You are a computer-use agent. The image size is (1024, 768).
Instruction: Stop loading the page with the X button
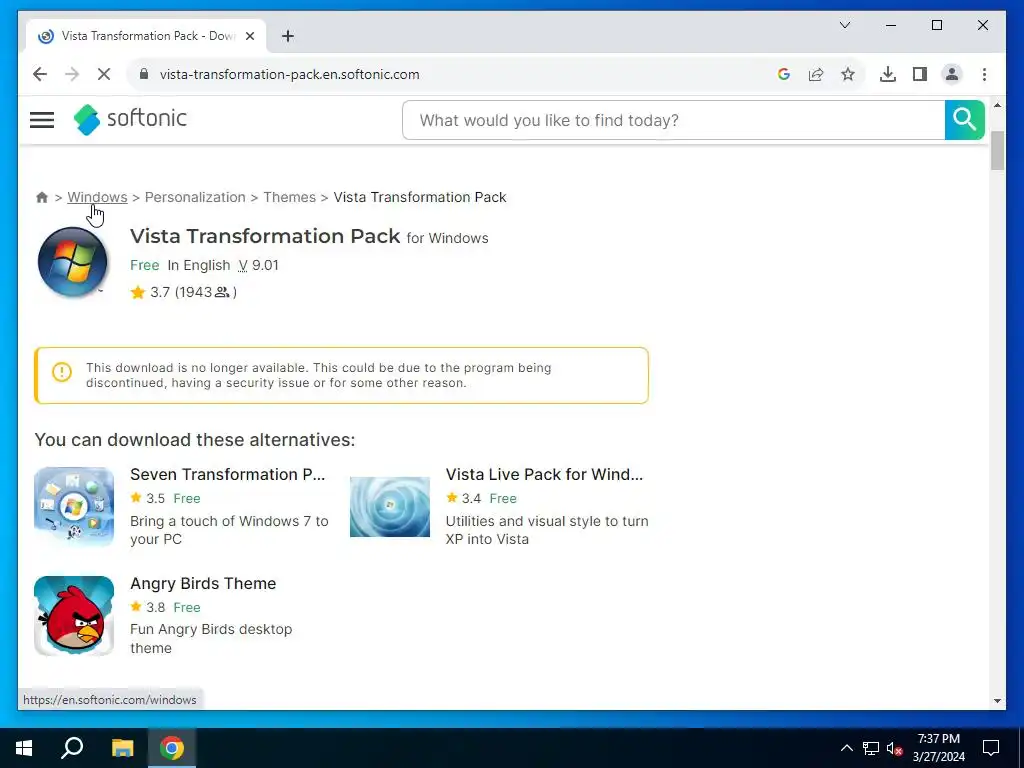point(104,74)
